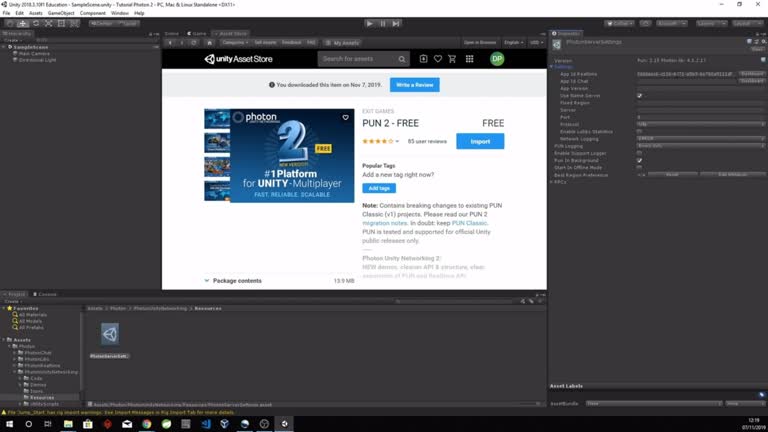Collapse the Settings foldout in Inspector

pyautogui.click(x=552, y=67)
